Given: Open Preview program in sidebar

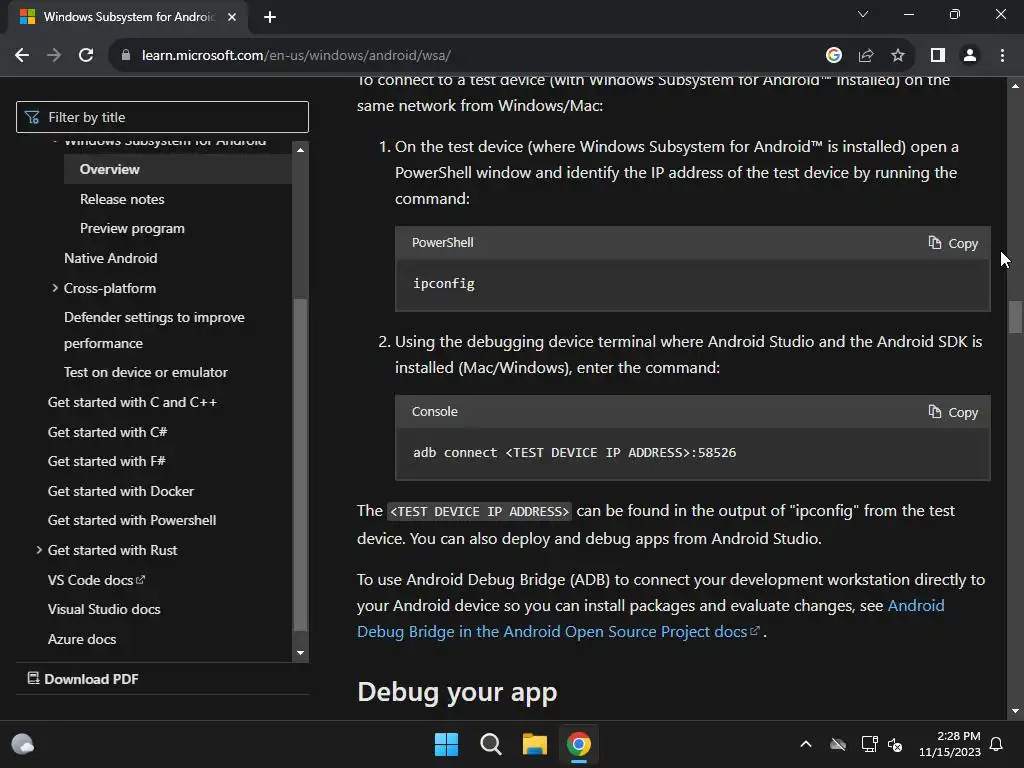Looking at the screenshot, I should 133,229.
